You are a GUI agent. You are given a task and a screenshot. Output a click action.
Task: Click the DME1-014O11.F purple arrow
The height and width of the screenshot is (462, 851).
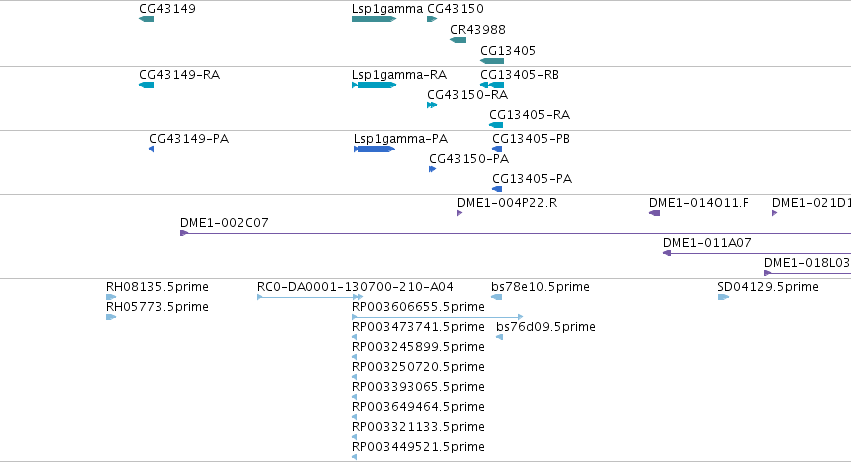pos(655,213)
